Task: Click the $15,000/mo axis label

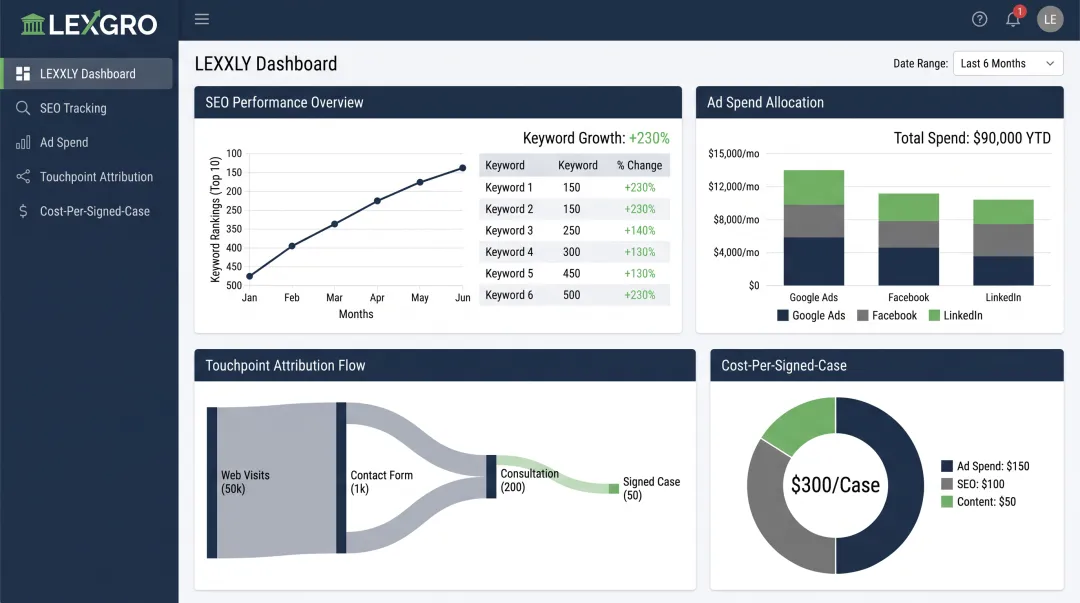Action: click(734, 154)
